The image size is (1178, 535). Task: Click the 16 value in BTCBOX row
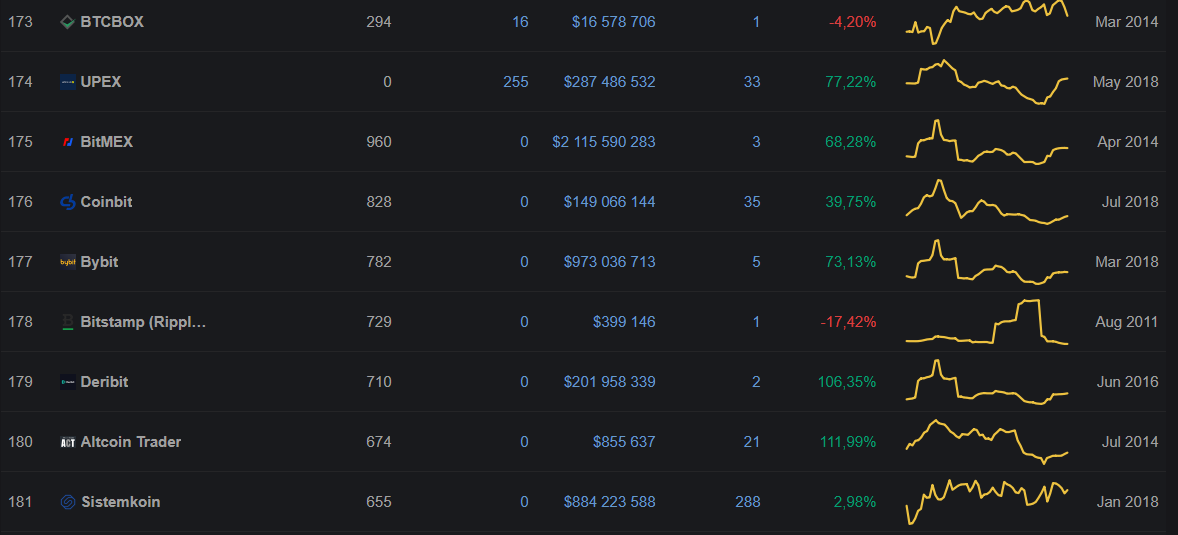520,22
